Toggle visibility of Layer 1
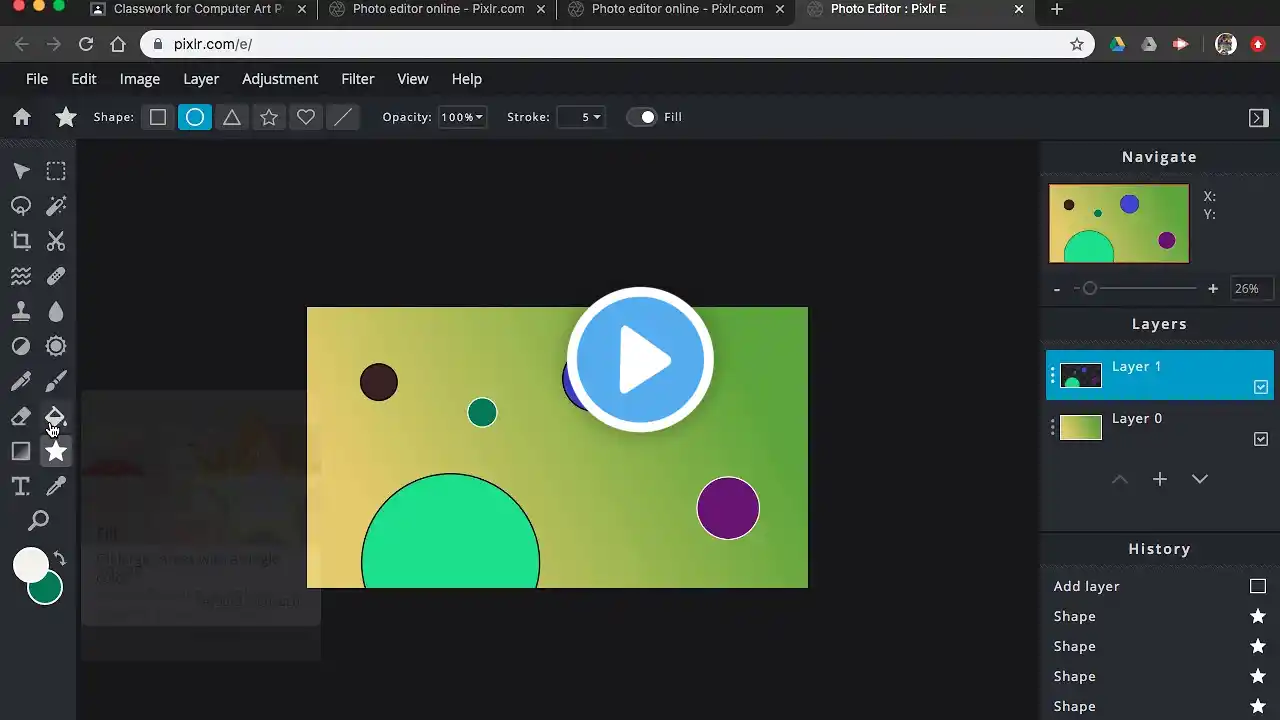 click(1261, 387)
